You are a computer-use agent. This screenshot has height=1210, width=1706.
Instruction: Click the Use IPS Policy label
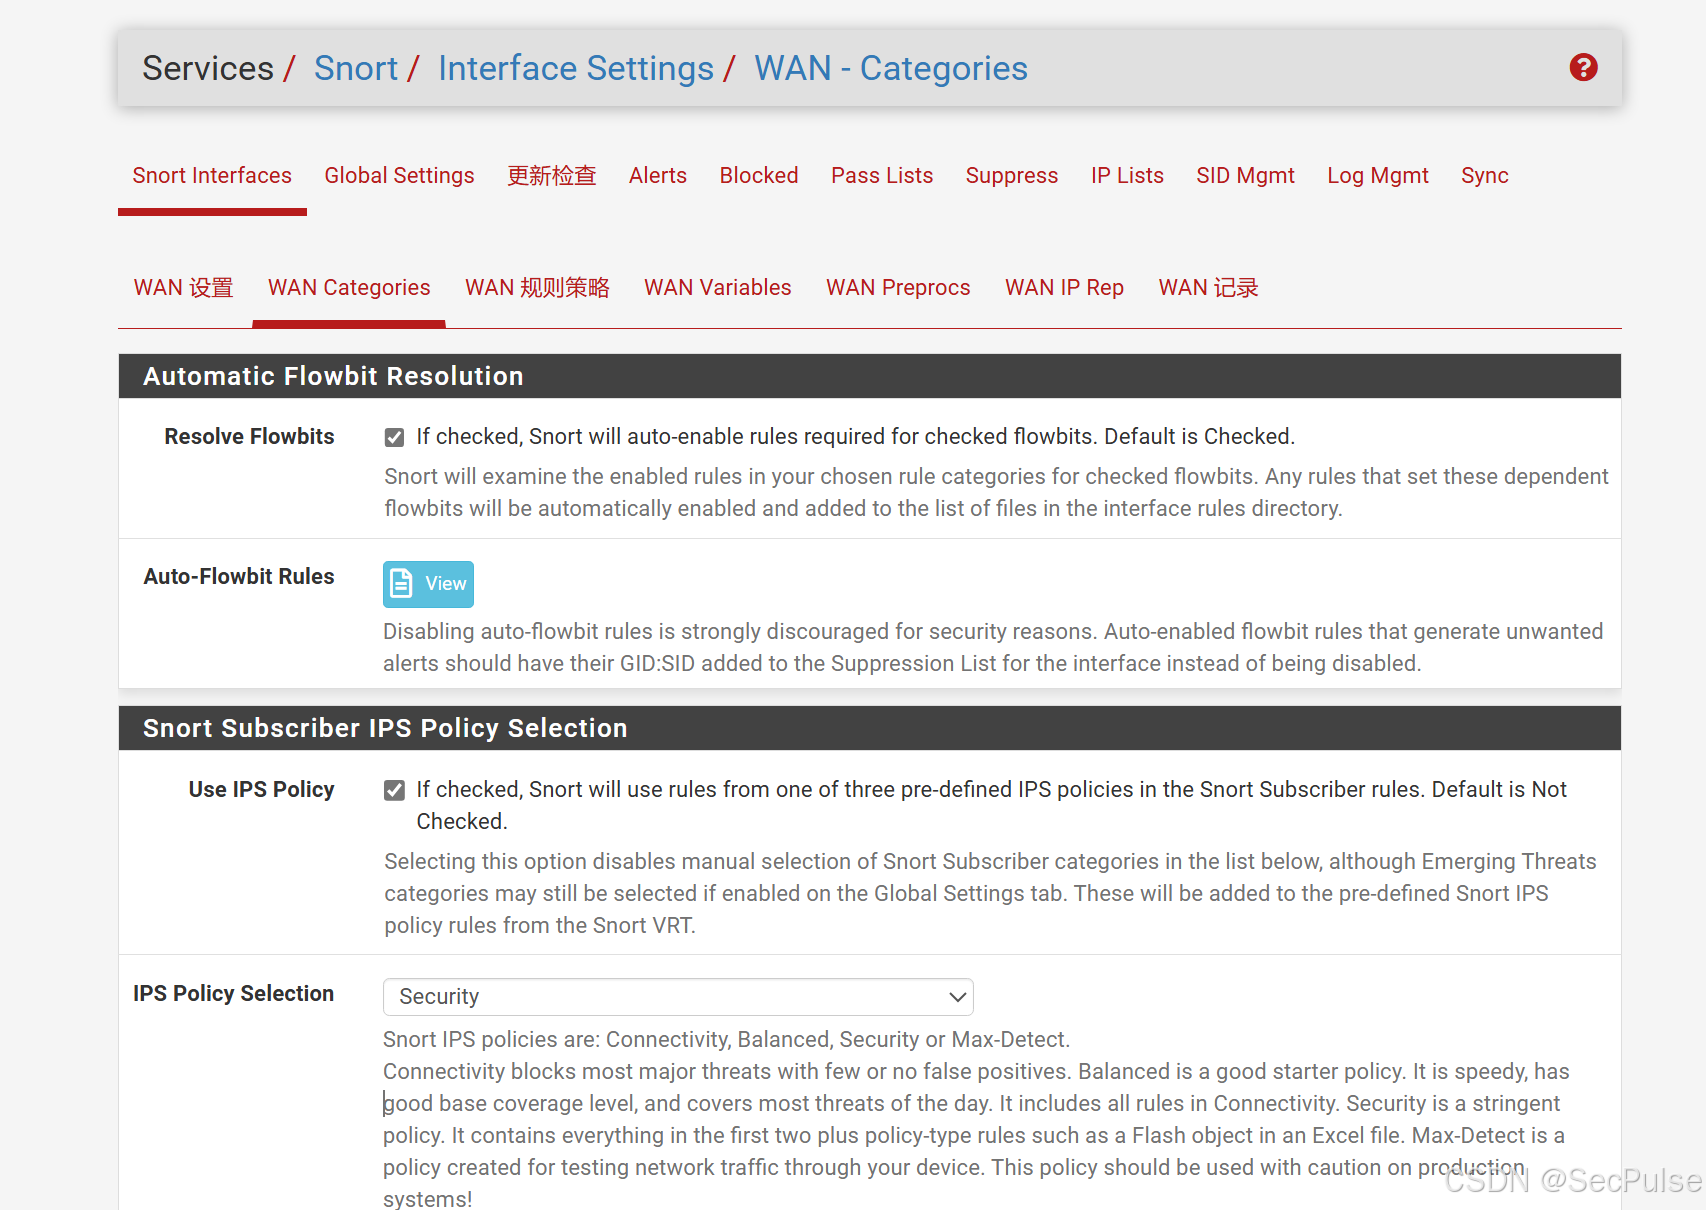click(x=261, y=790)
